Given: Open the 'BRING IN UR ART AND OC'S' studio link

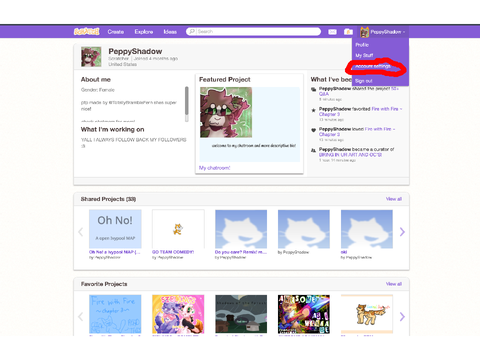Looking at the screenshot, I should [350, 155].
